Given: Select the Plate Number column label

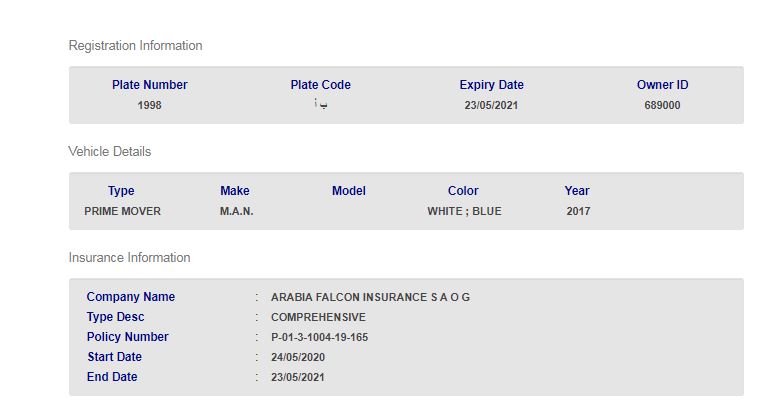Looking at the screenshot, I should 150,85.
